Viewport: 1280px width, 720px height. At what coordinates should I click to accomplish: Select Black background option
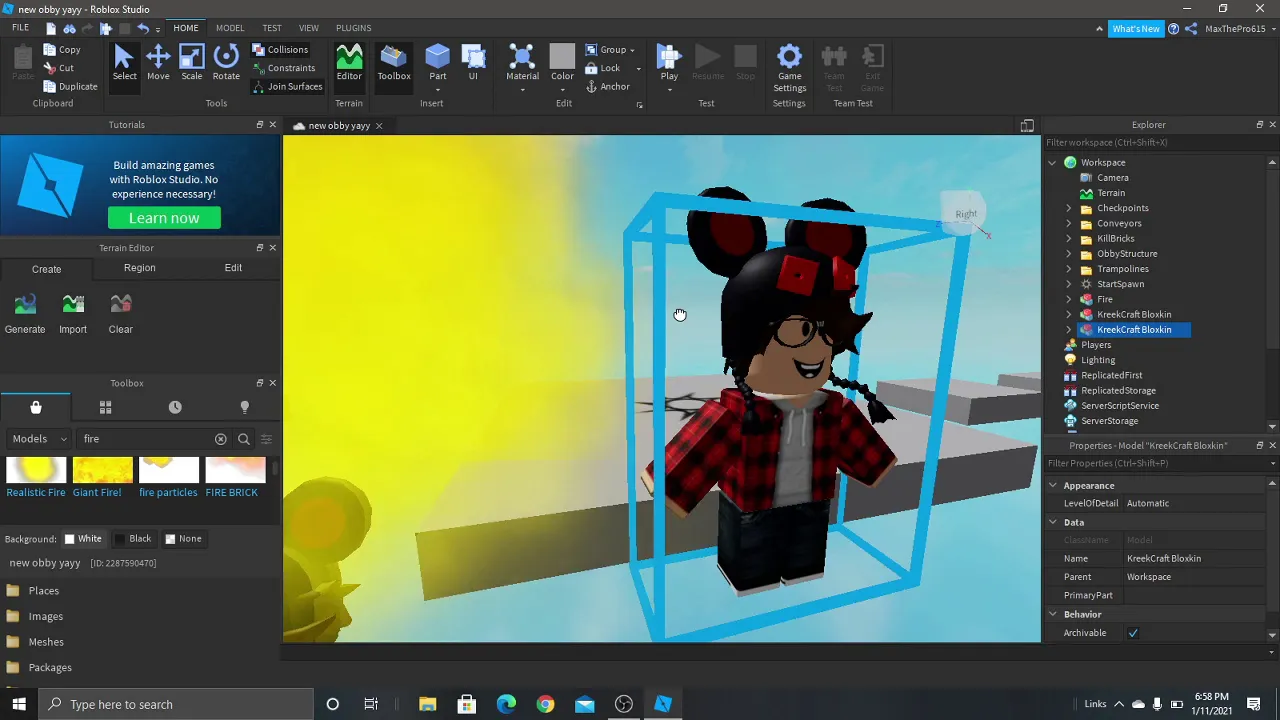pos(133,539)
